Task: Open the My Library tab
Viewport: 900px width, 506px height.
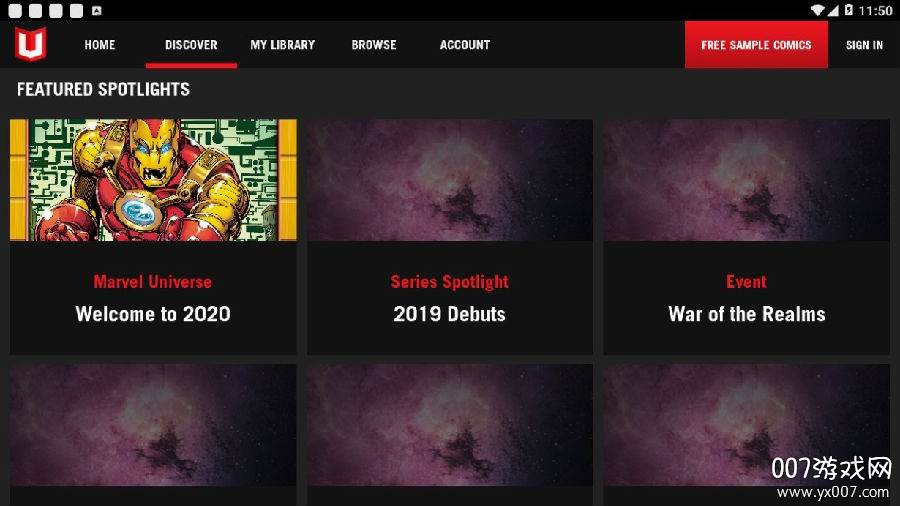Action: 282,45
